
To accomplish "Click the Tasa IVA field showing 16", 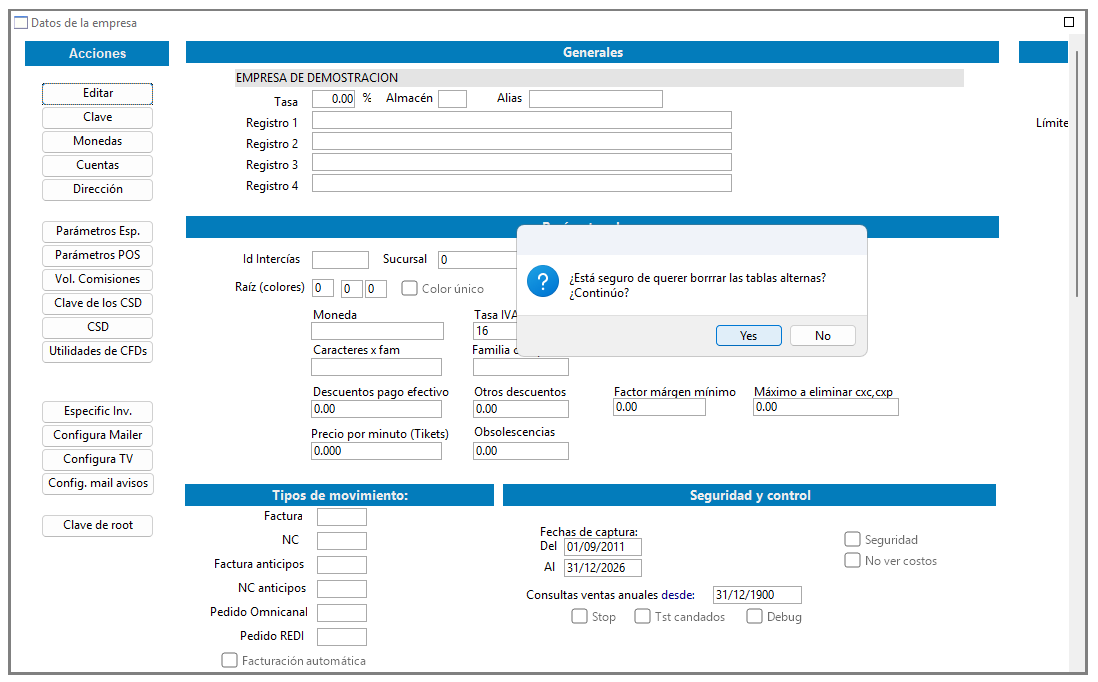I will [496, 331].
